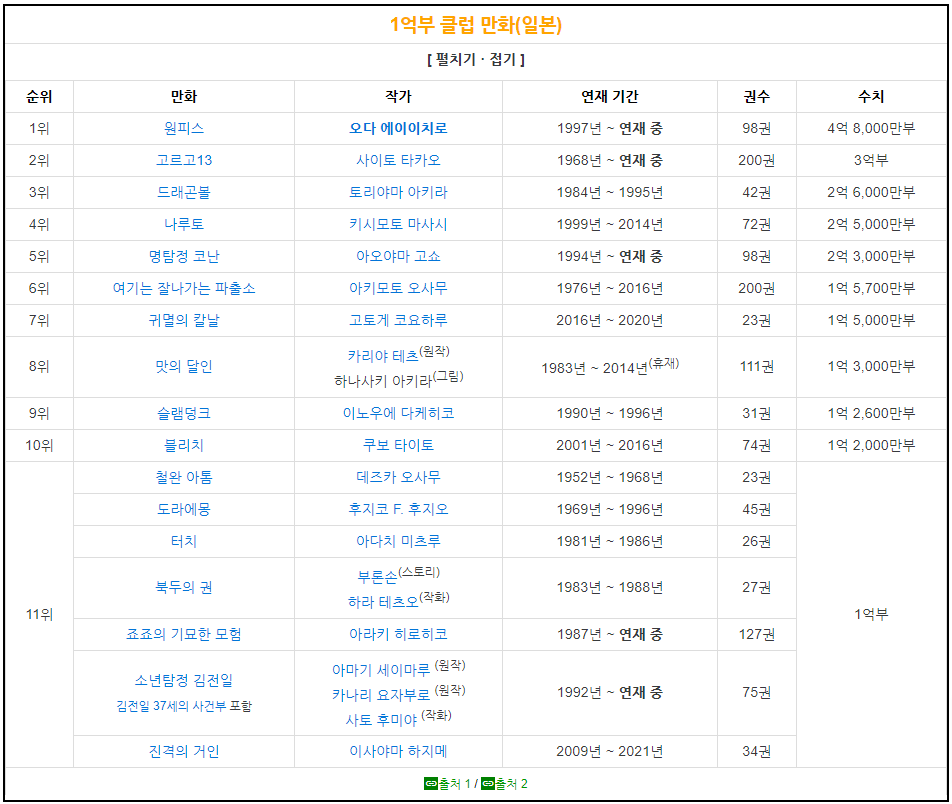The width and height of the screenshot is (952, 804).
Task: Click the green link icon beside 출처 2
Action: point(488,784)
